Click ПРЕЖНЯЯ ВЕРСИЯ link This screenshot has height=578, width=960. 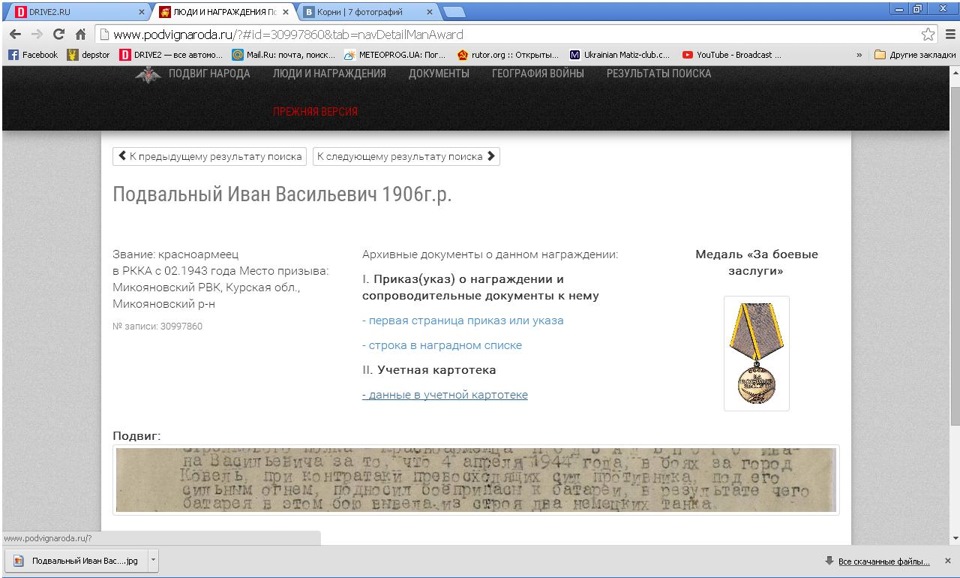pos(315,111)
